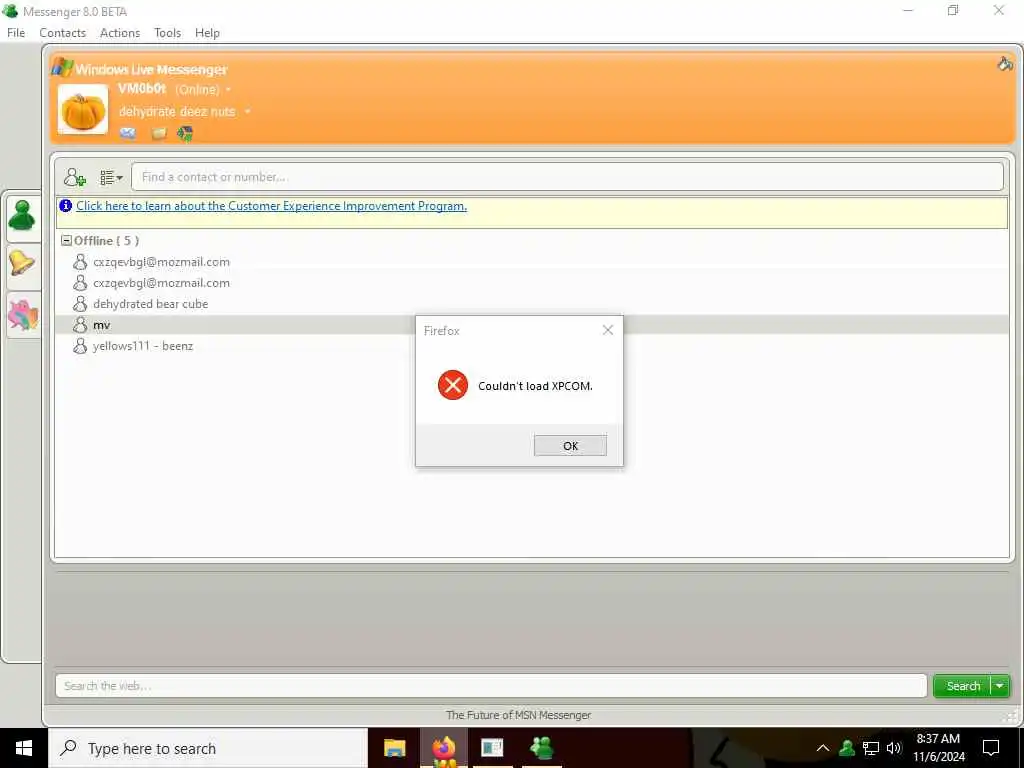Collapse the Offline contacts group
Viewport: 1024px width, 768px height.
click(66, 240)
